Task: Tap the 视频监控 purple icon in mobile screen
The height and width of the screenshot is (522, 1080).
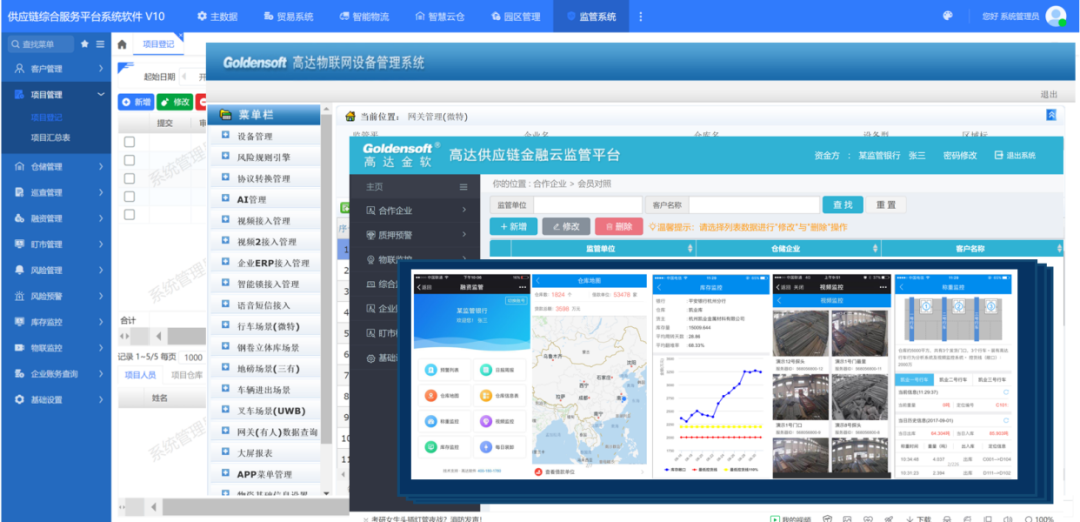Action: (x=486, y=421)
